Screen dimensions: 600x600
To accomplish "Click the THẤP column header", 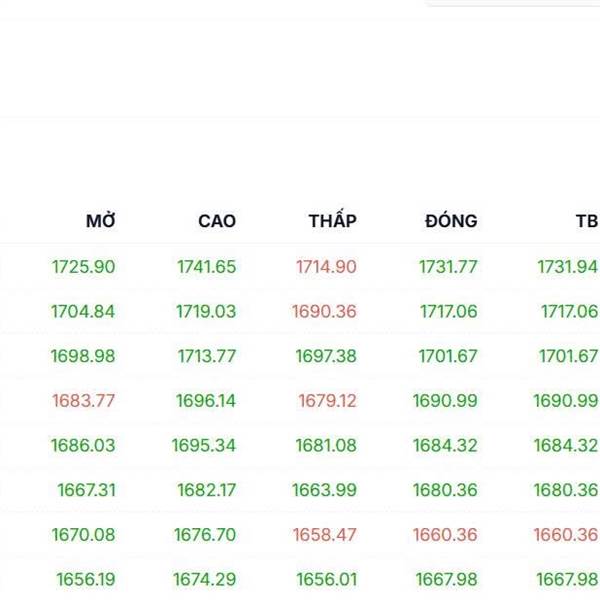I will 332,221.
